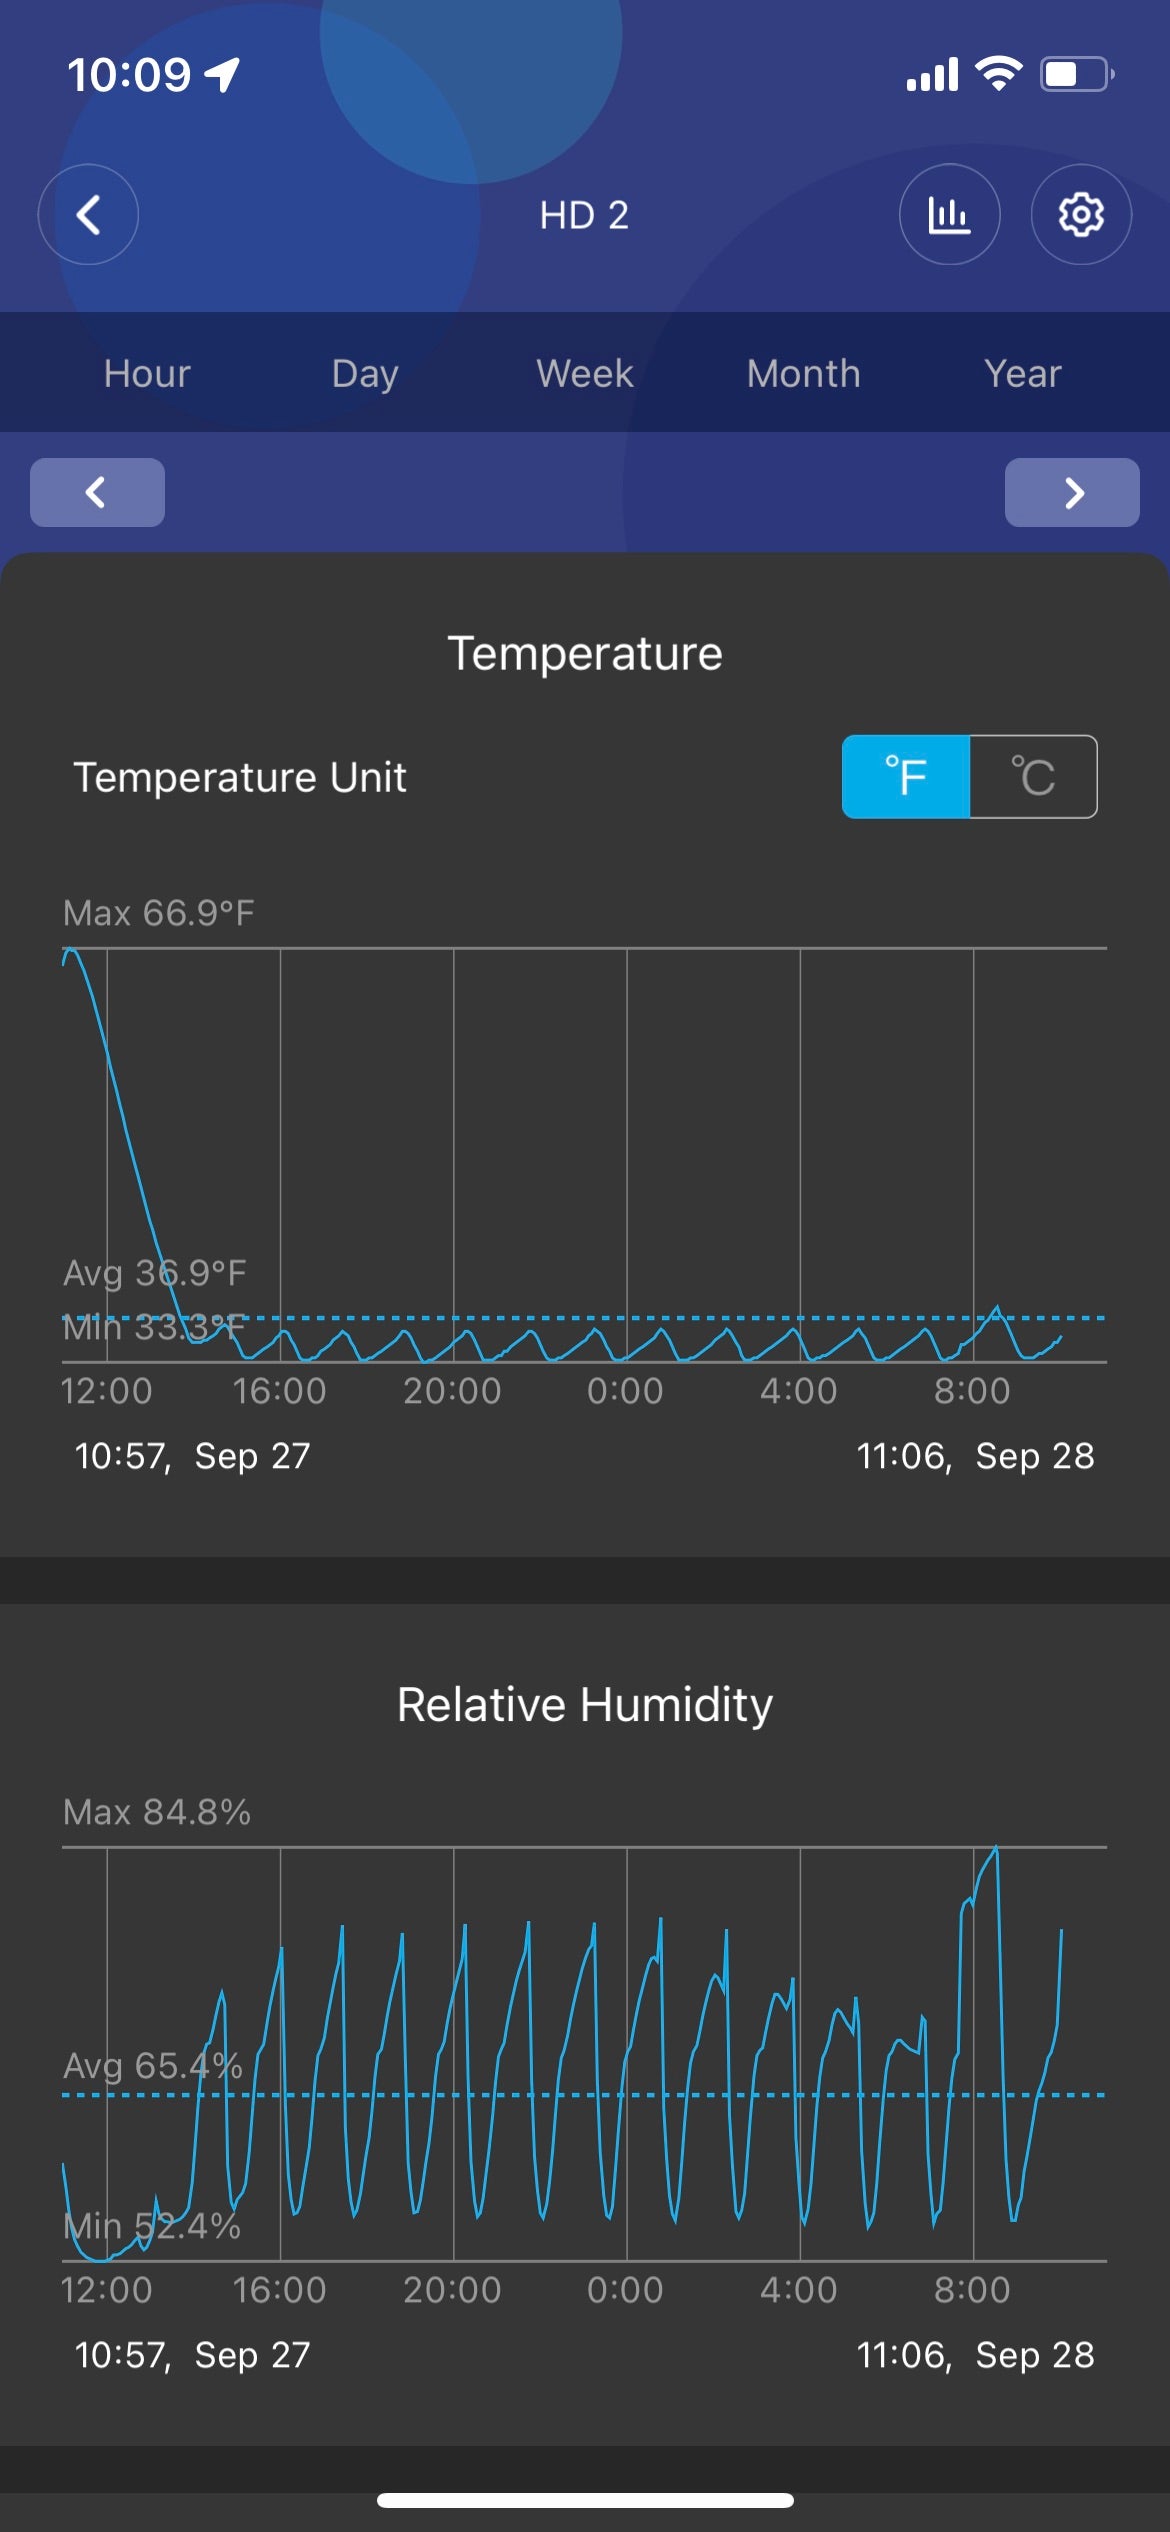The image size is (1170, 2532).
Task: Tap the Relative Humidity heading
Action: pyautogui.click(x=585, y=1704)
